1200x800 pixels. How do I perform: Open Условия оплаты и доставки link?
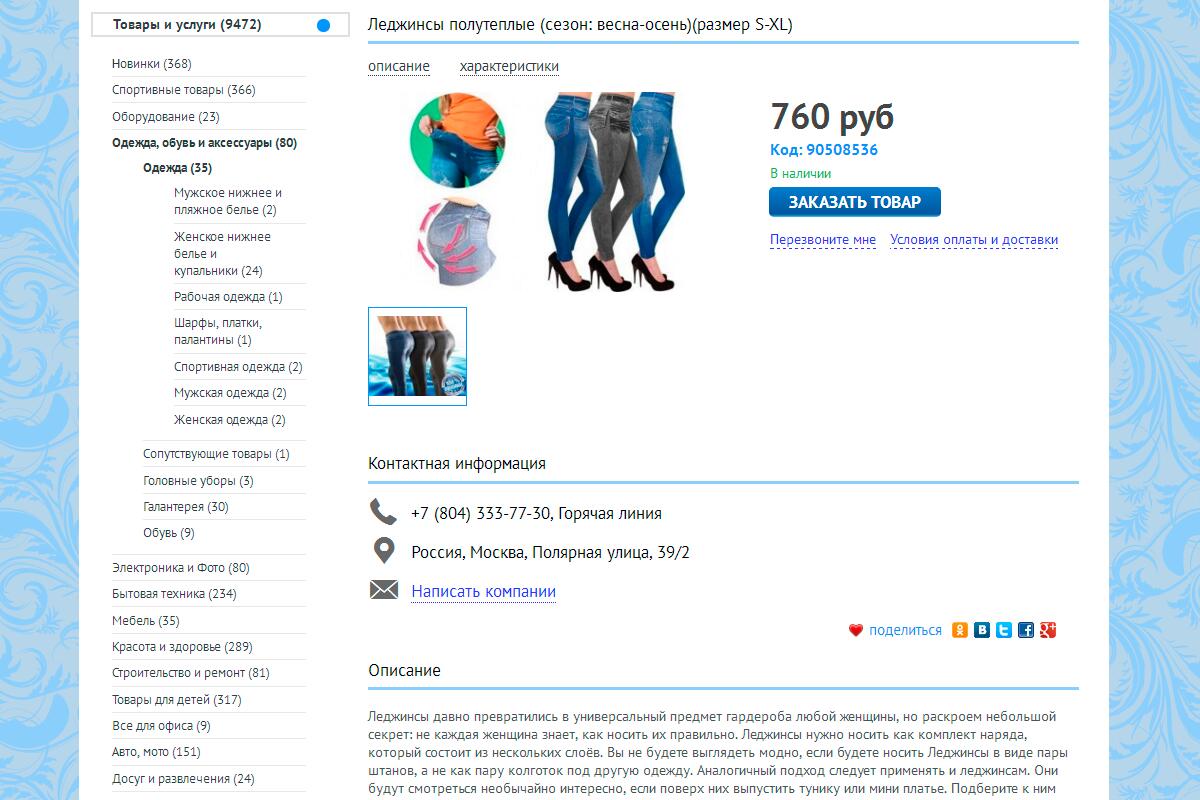click(x=974, y=240)
